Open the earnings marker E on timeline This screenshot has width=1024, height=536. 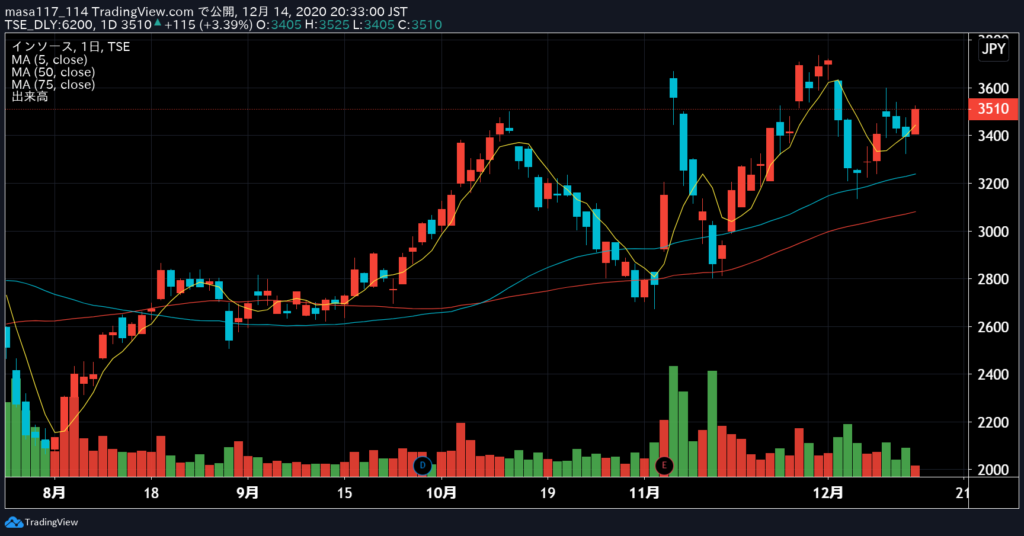pyautogui.click(x=664, y=465)
